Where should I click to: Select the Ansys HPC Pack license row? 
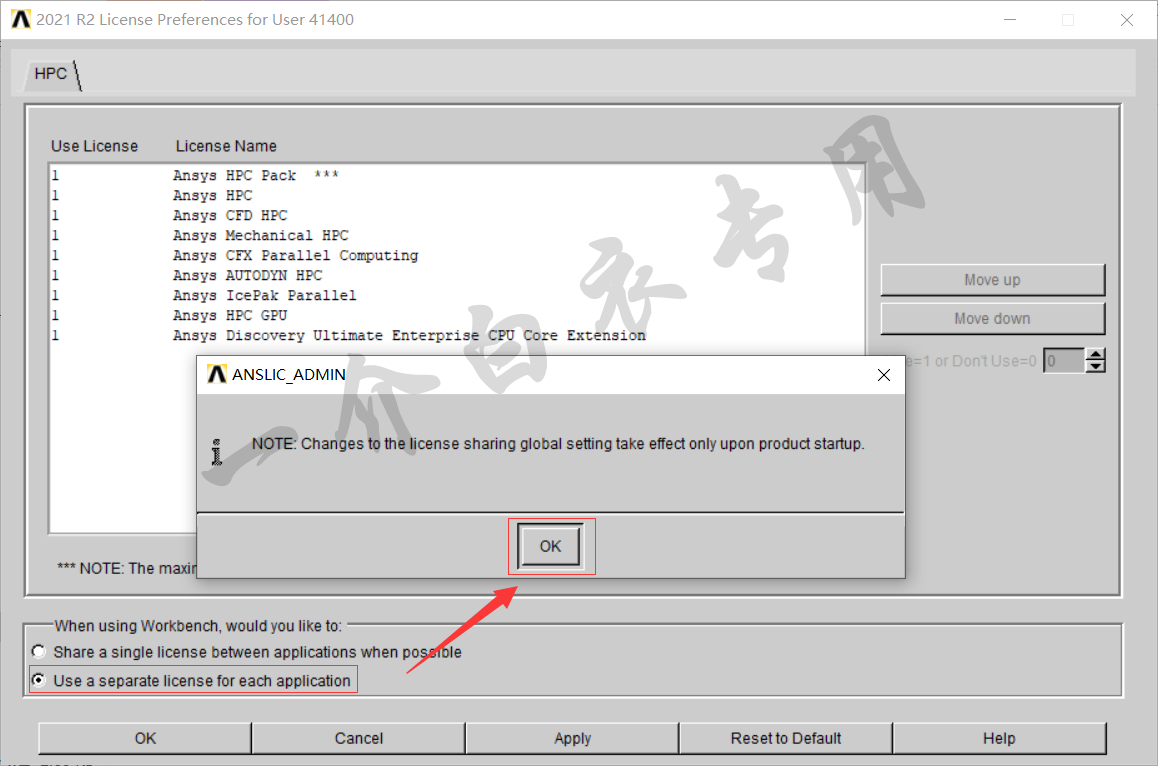point(456,175)
